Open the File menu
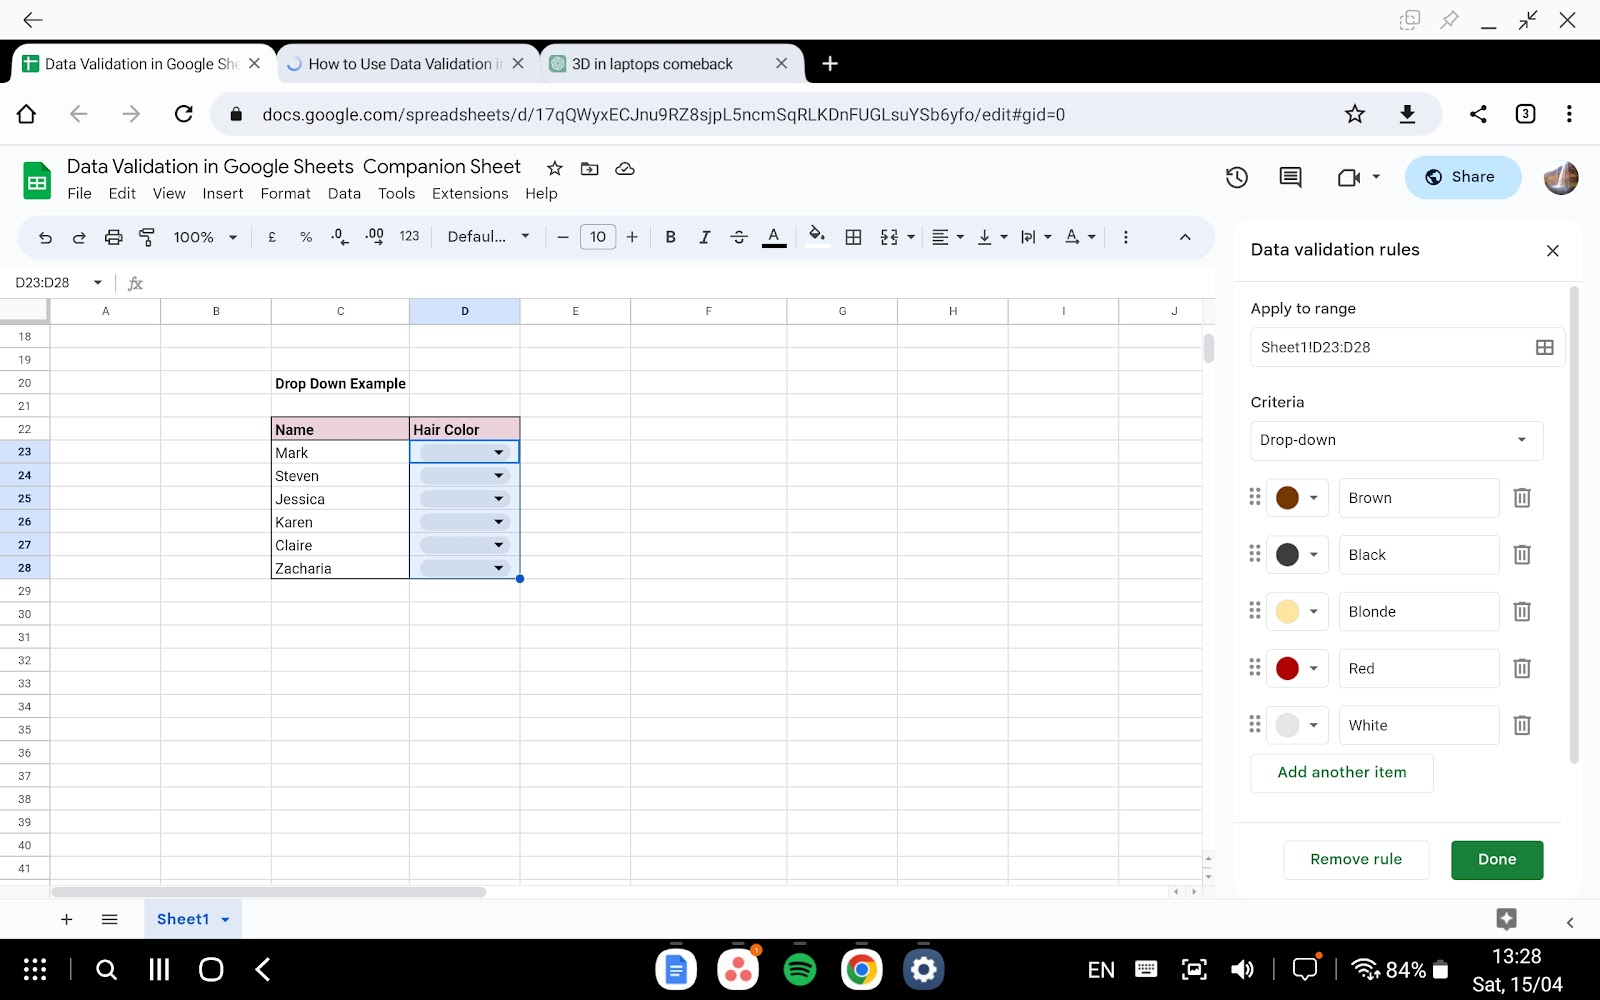Viewport: 1600px width, 1000px height. point(79,194)
